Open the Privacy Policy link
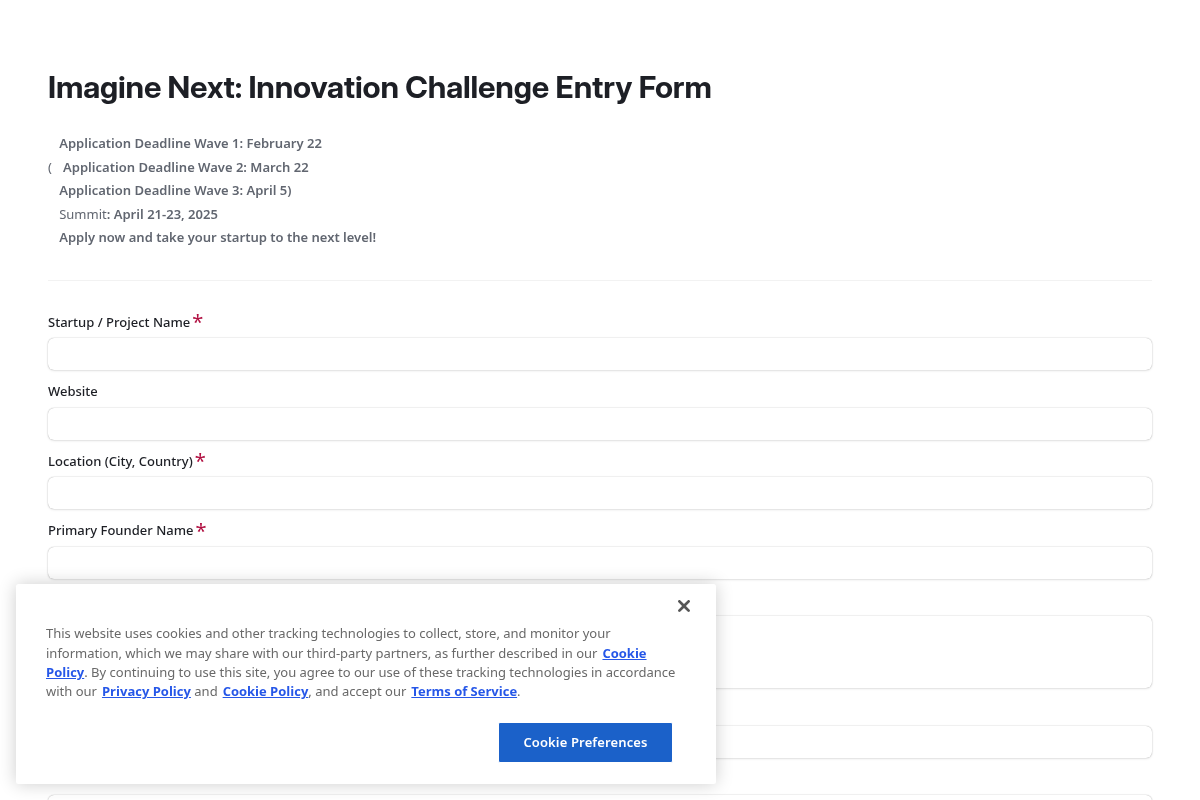 coord(146,692)
